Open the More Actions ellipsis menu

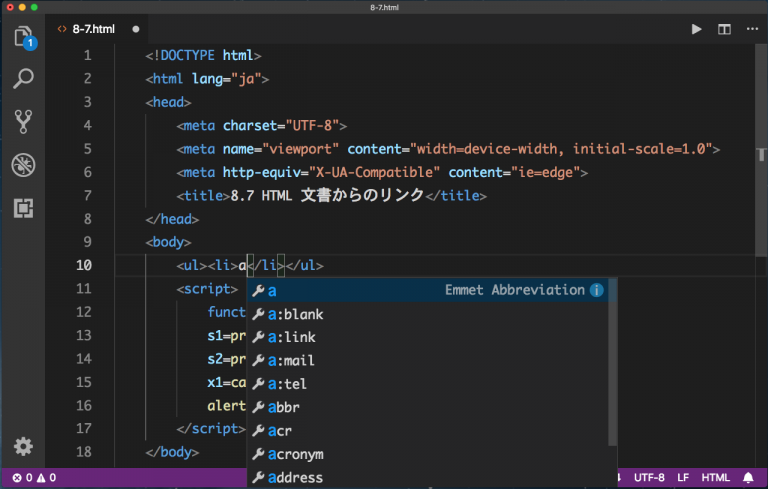(752, 29)
